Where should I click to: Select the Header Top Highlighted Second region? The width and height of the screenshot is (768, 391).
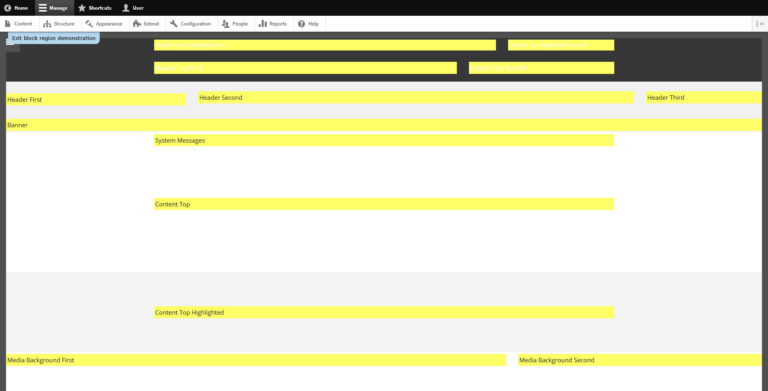(x=561, y=45)
